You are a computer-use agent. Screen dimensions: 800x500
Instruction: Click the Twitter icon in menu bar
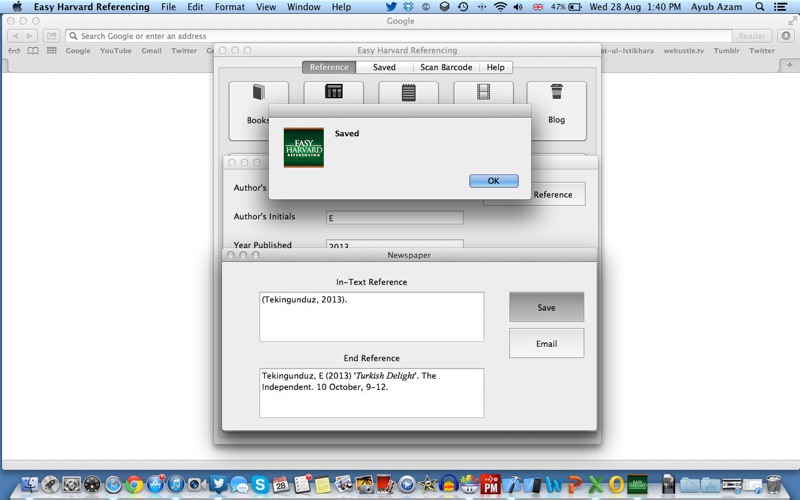tap(391, 7)
